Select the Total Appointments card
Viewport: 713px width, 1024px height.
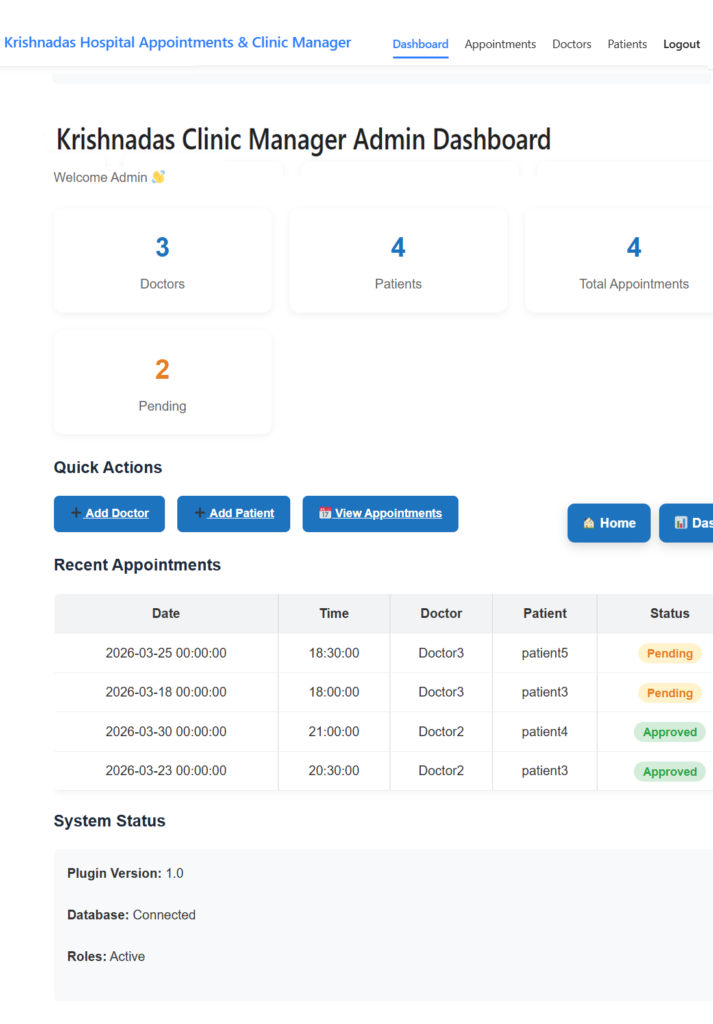619,261
